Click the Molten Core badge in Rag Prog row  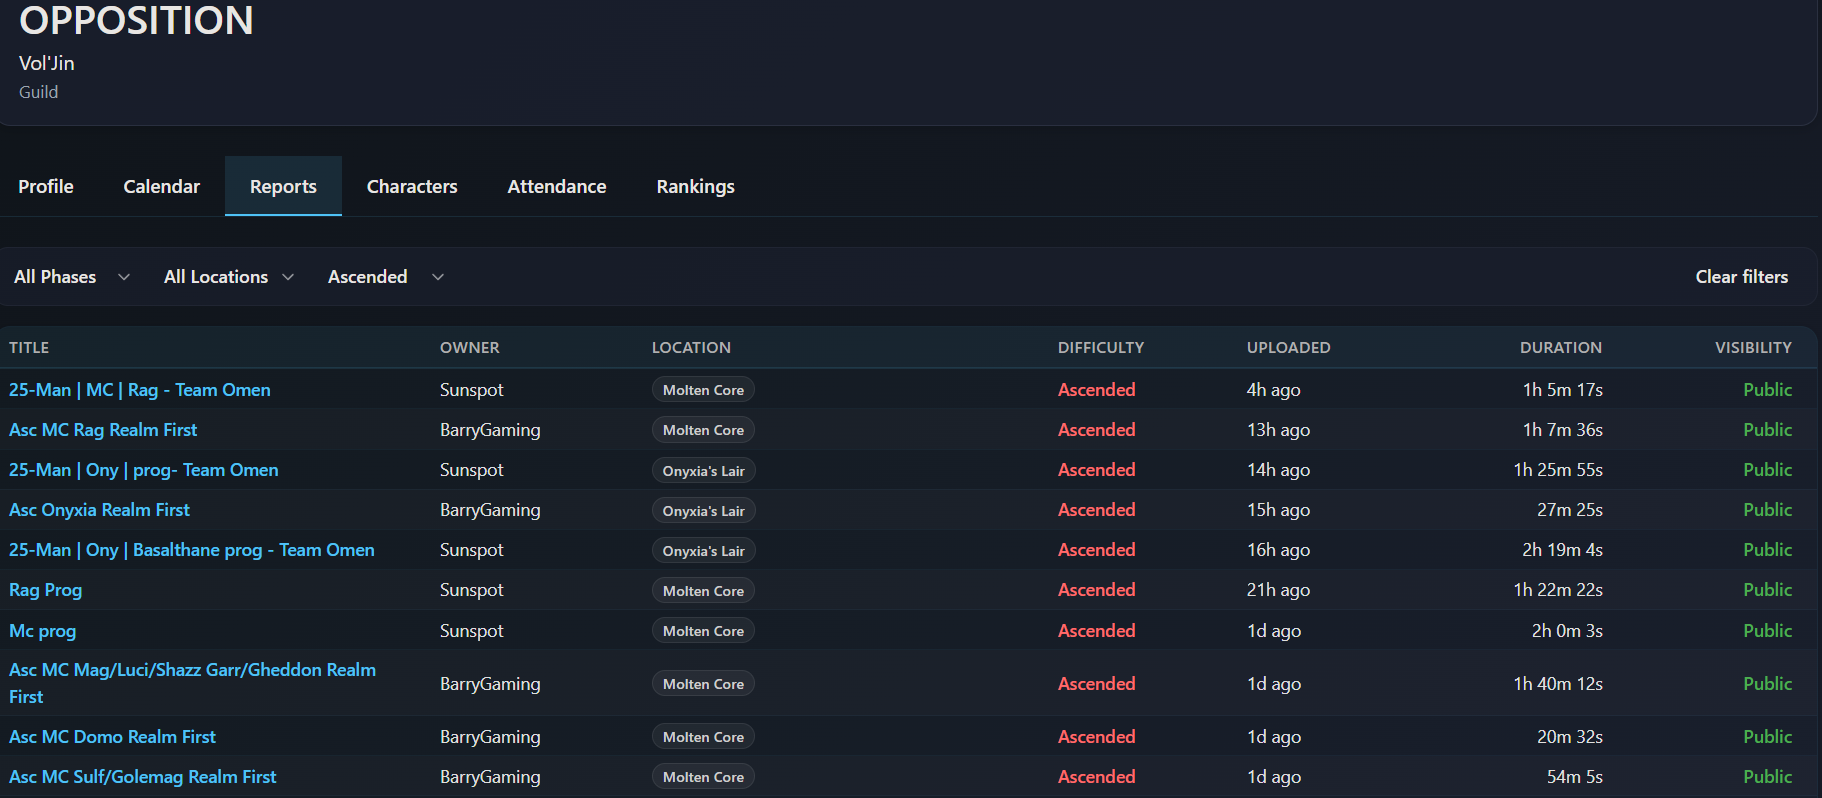(x=703, y=591)
